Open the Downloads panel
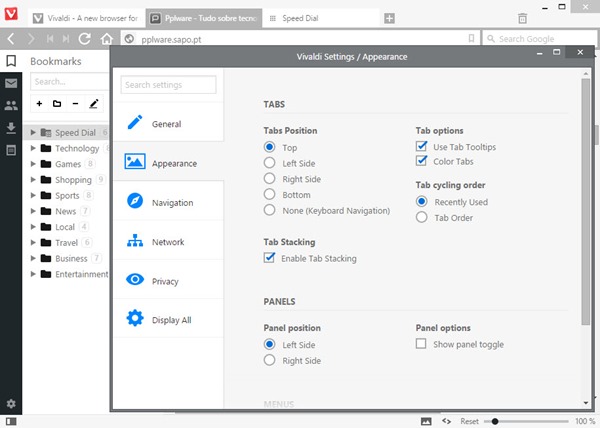600x428 pixels. (11, 128)
